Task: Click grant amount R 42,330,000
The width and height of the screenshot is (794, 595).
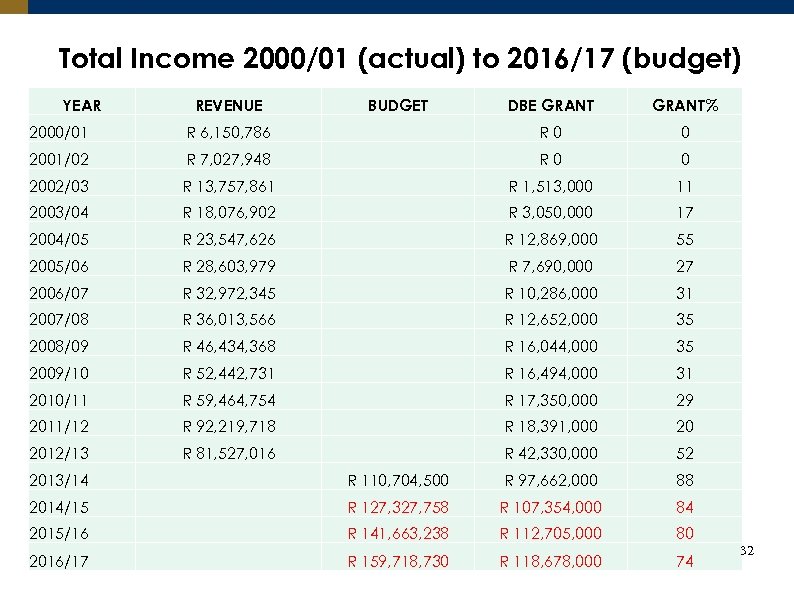Action: pos(550,453)
